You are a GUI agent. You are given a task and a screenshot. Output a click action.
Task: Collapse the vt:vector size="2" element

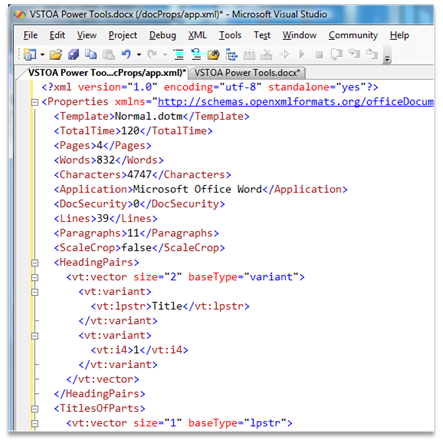[35, 277]
